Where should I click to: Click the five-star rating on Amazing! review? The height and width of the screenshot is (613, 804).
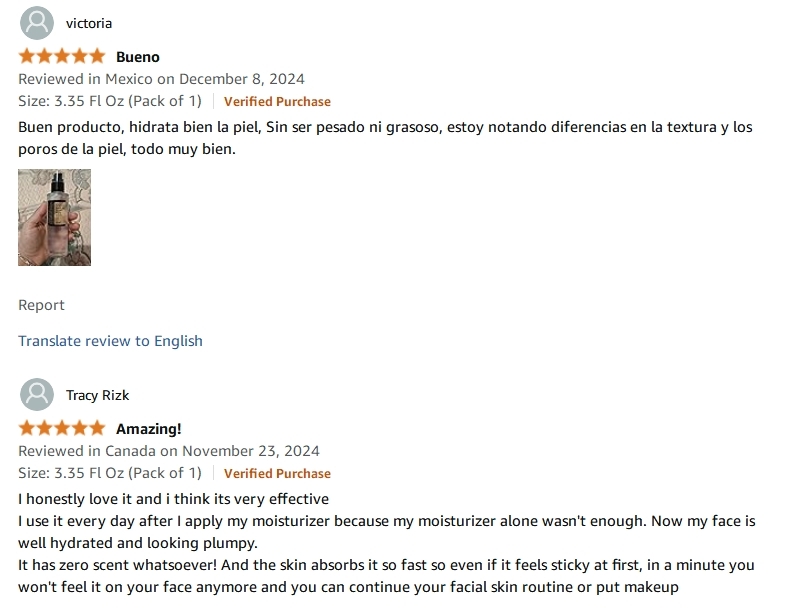pyautogui.click(x=62, y=428)
